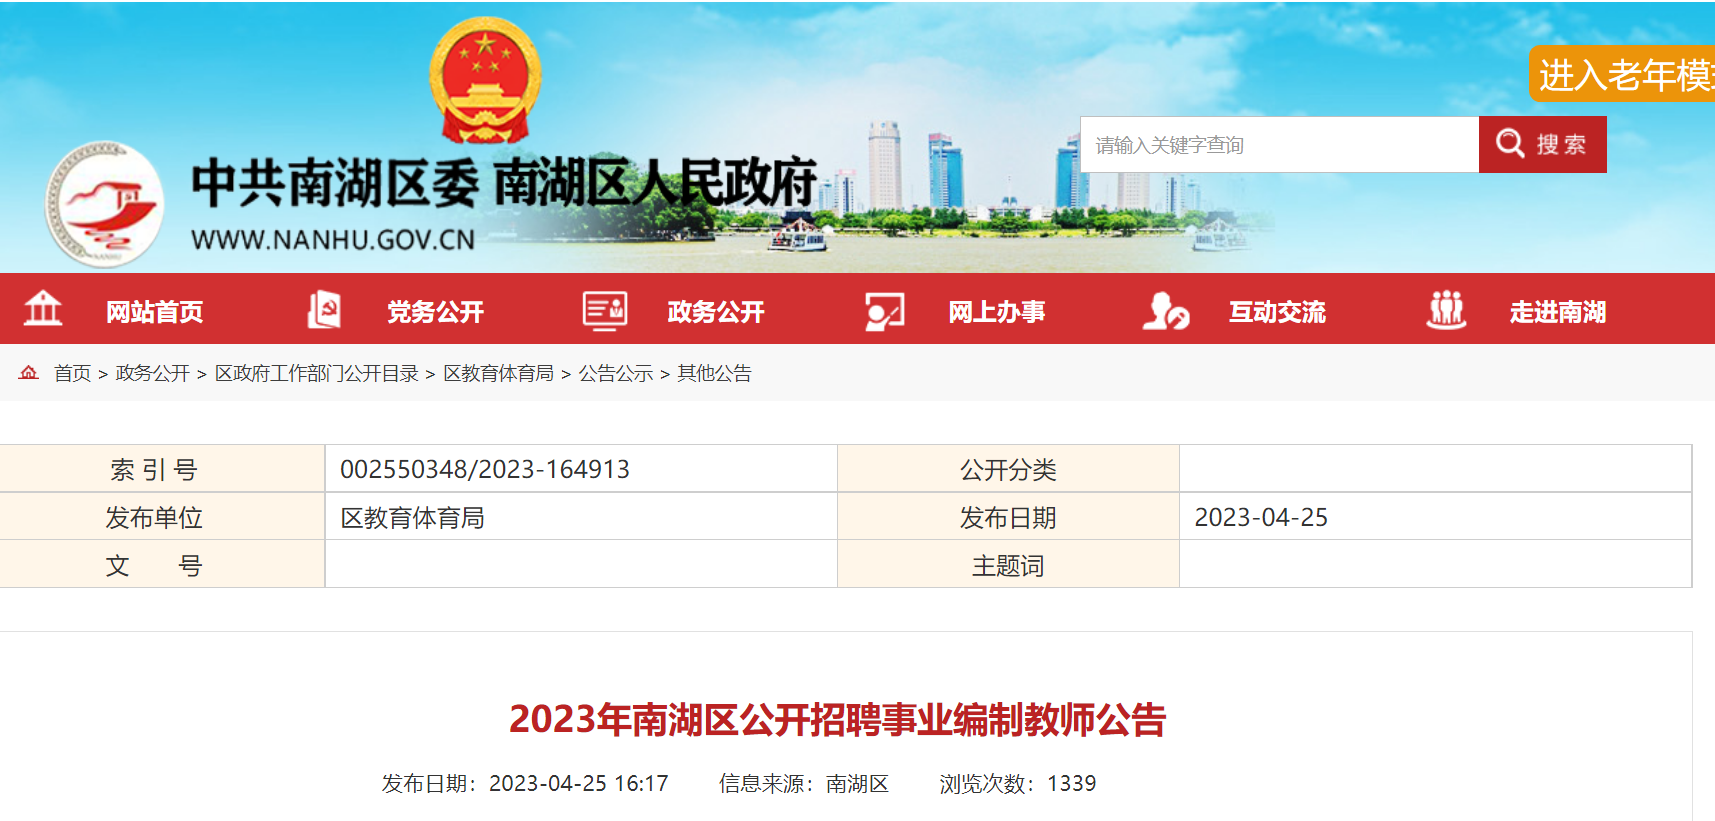The image size is (1715, 821).
Task: Go to 政务公开 in the breadcrumb
Action: coord(153,373)
